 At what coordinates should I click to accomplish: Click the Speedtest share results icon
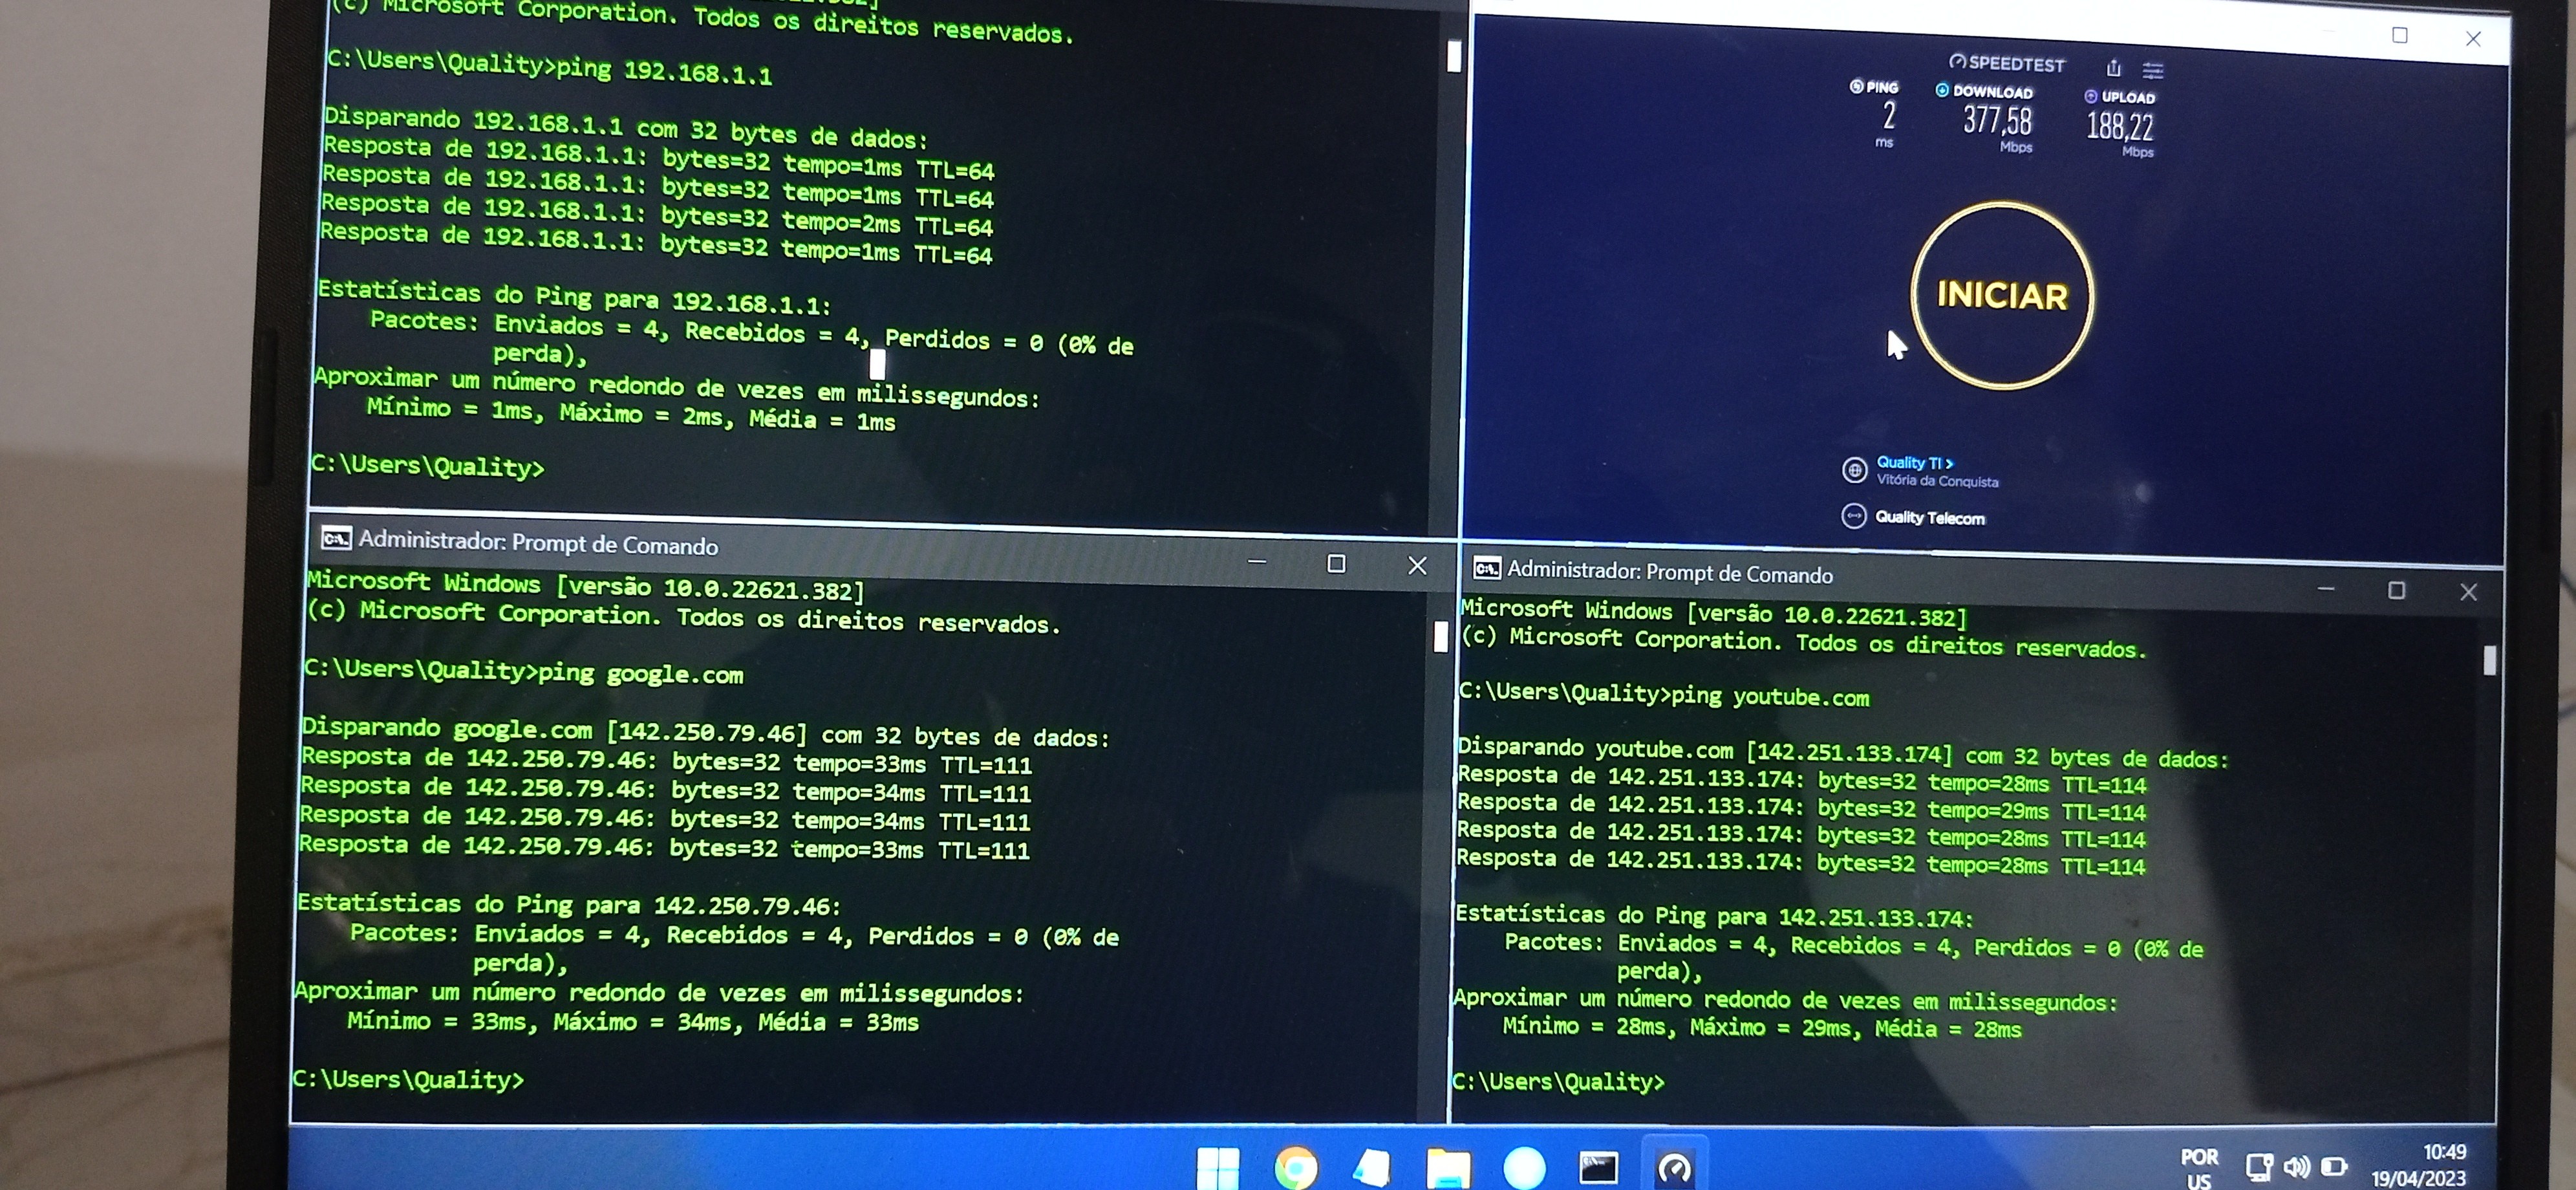pos(2113,68)
